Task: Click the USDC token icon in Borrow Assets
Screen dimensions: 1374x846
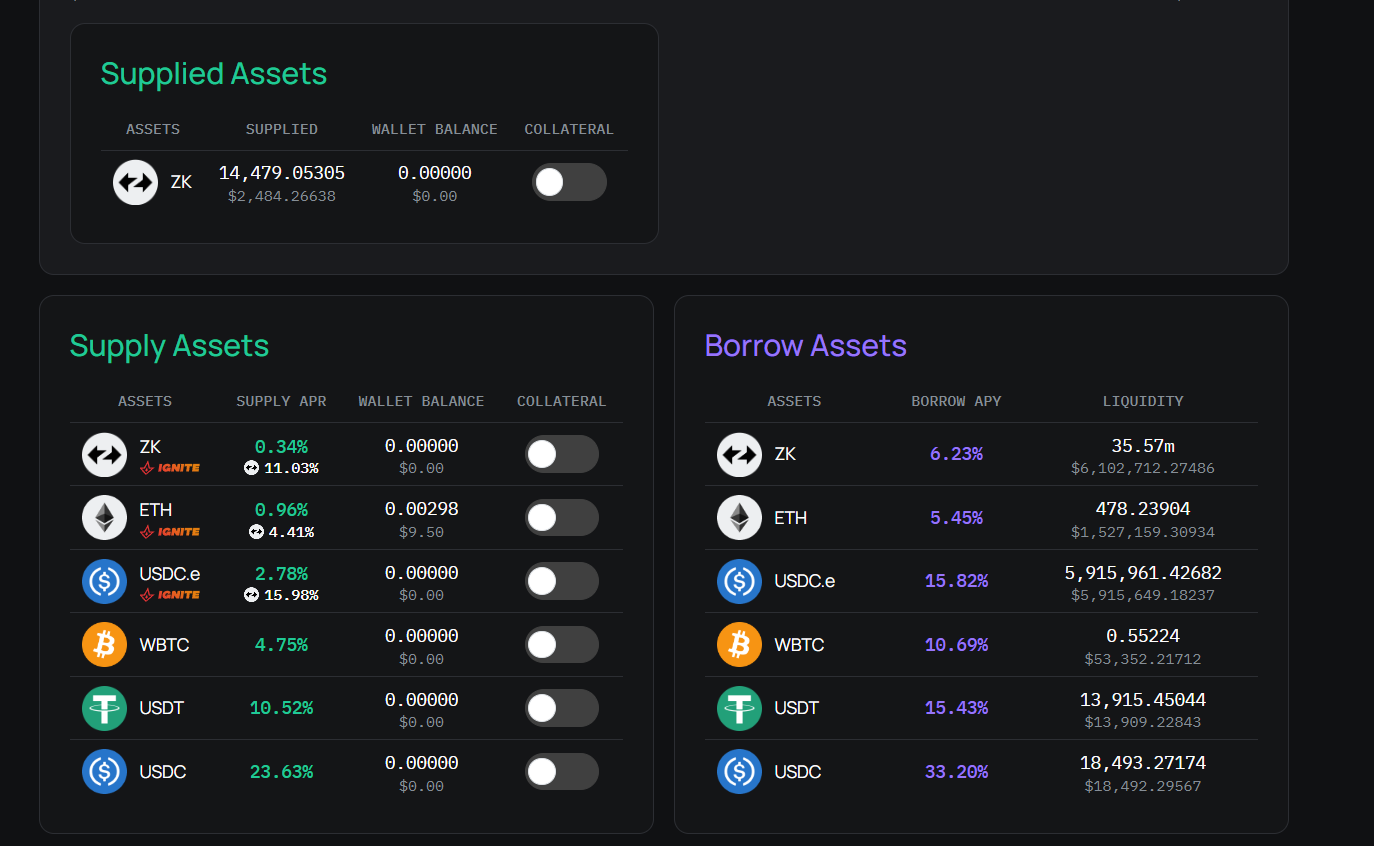Action: [x=739, y=772]
